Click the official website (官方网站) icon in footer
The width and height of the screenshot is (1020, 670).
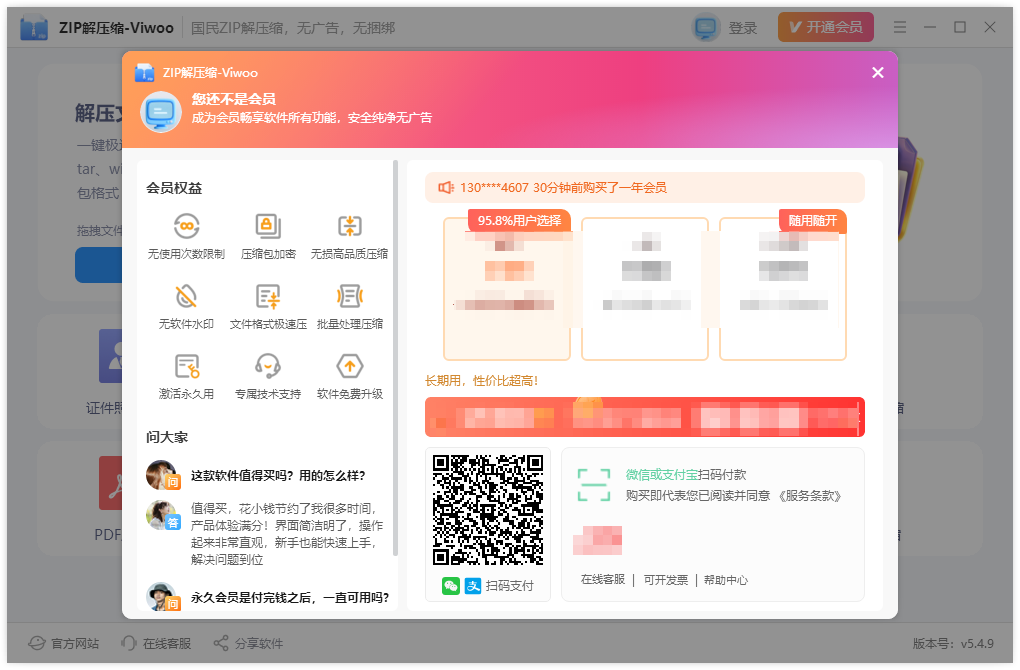(36, 643)
